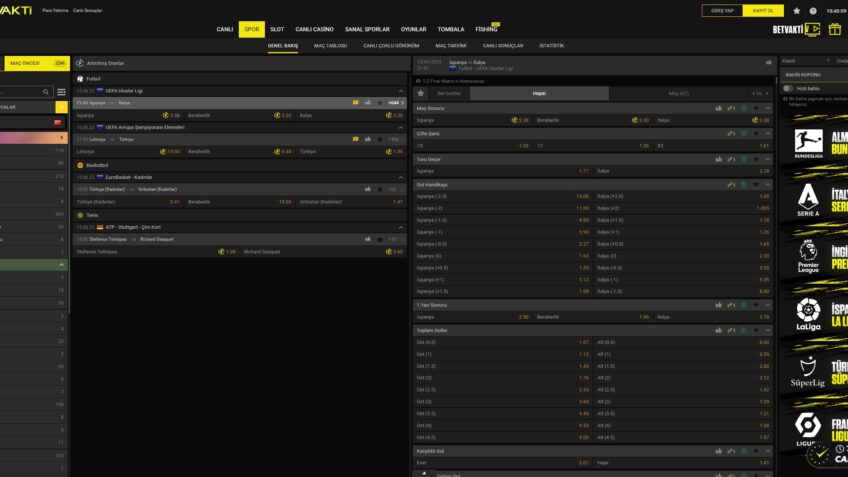Select the MAÇ ÖNCESİ yellow button

[34, 63]
